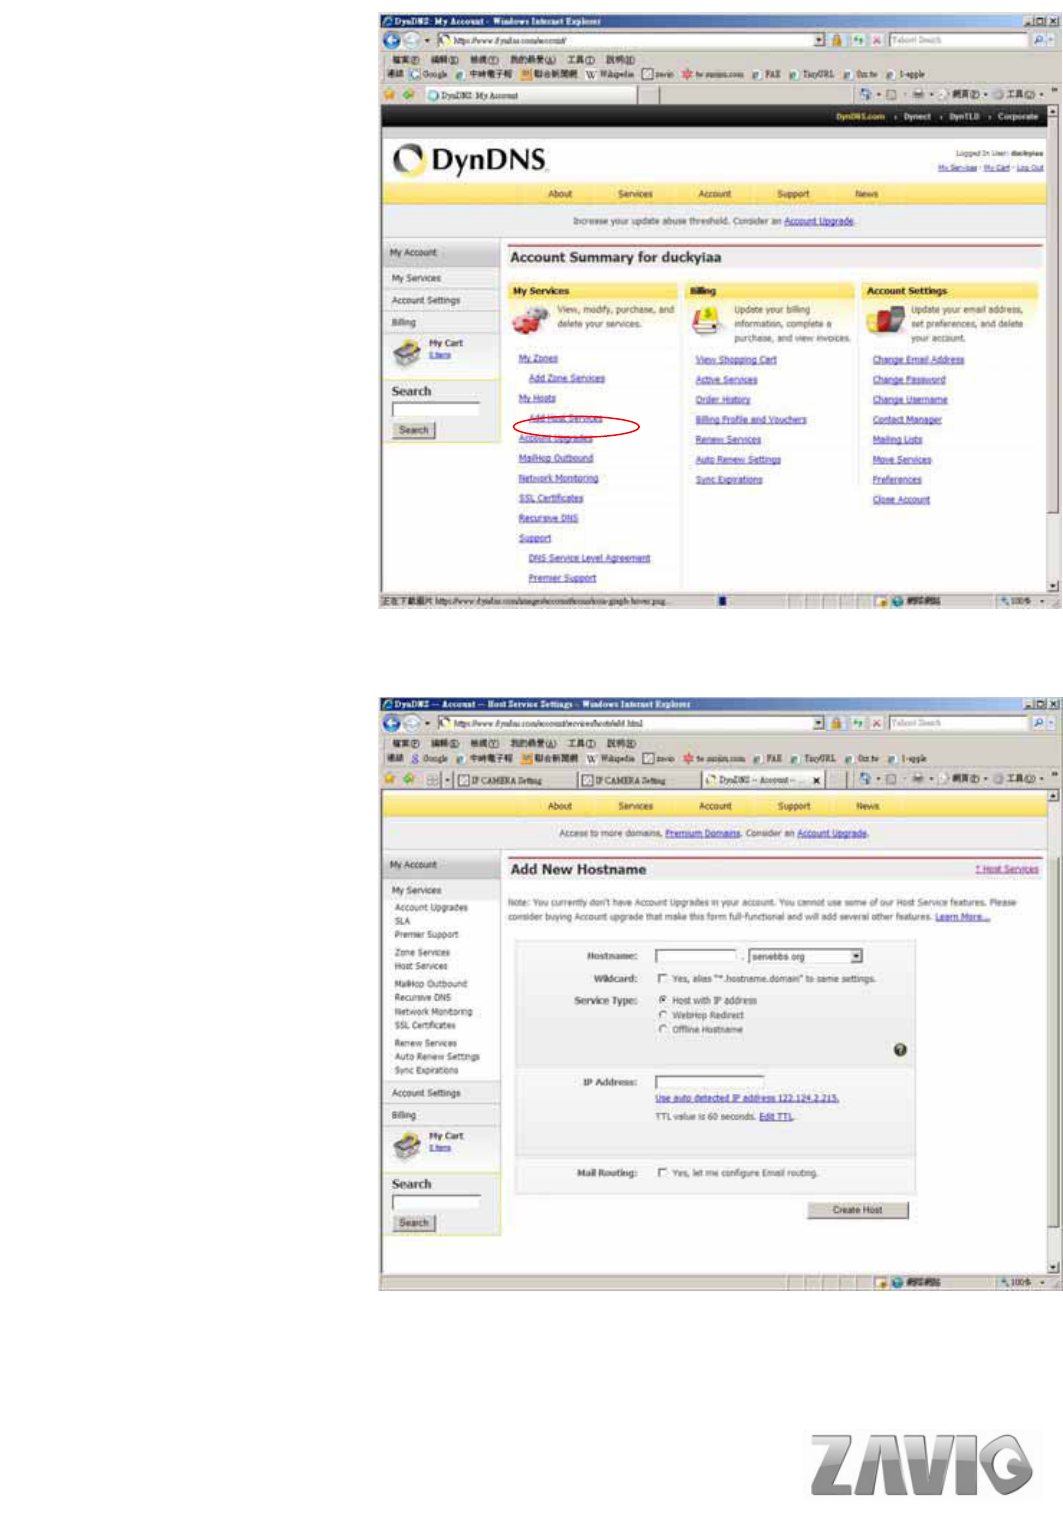The image size is (1063, 1513).
Task: Click the Home icon in the top browser command bar
Action: tap(865, 94)
